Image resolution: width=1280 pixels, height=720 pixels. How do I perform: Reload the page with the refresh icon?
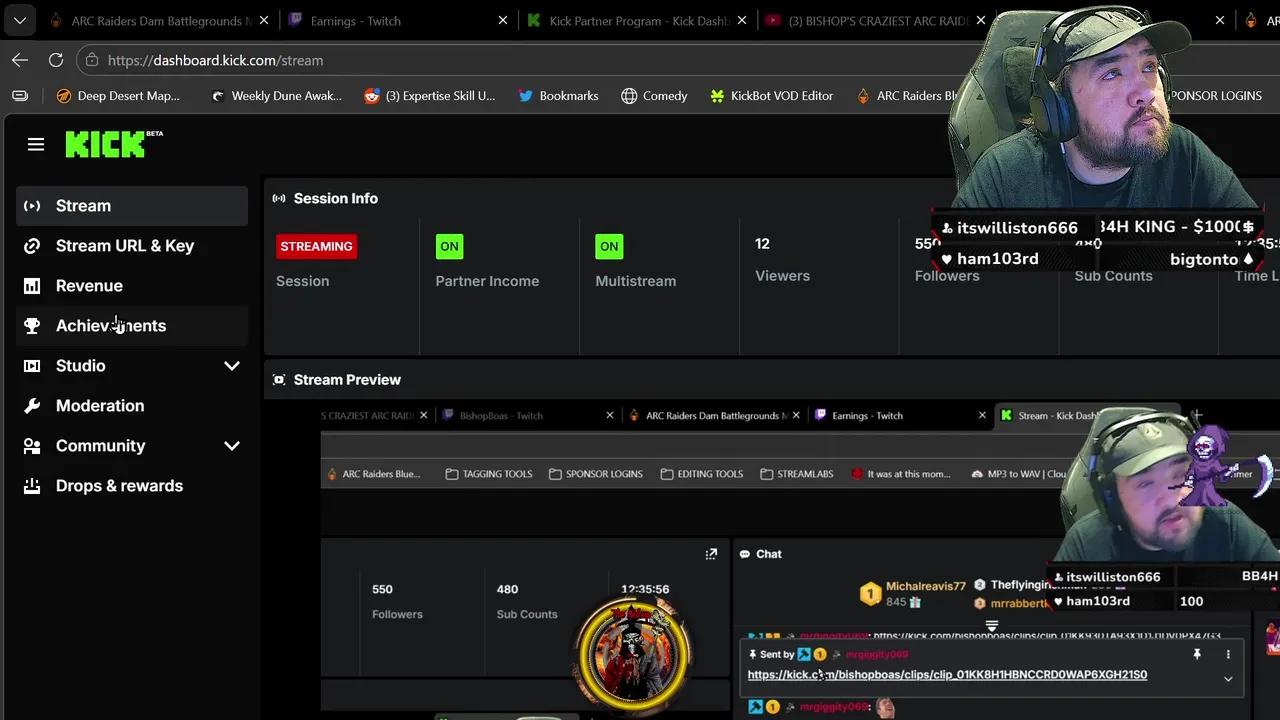[x=56, y=60]
